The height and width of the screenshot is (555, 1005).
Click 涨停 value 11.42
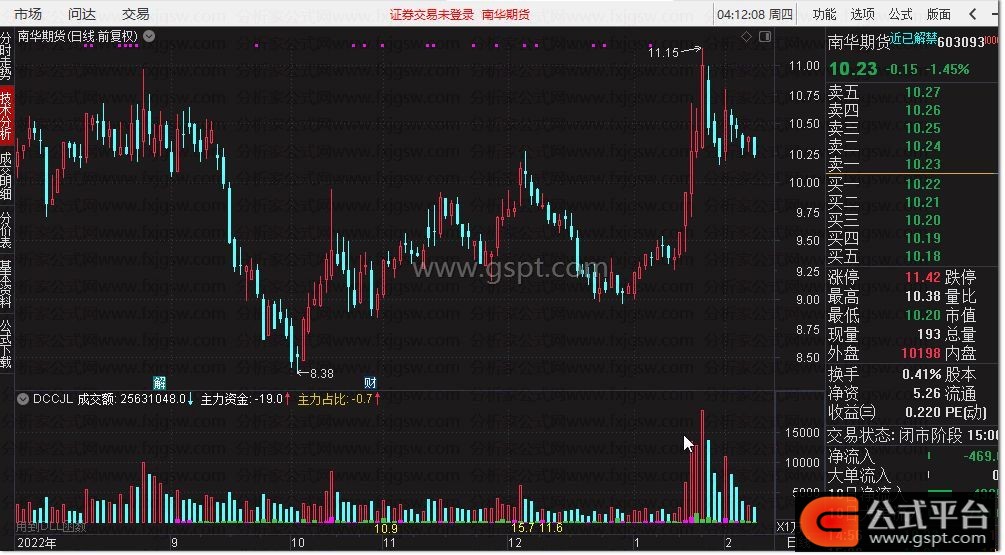[x=922, y=278]
